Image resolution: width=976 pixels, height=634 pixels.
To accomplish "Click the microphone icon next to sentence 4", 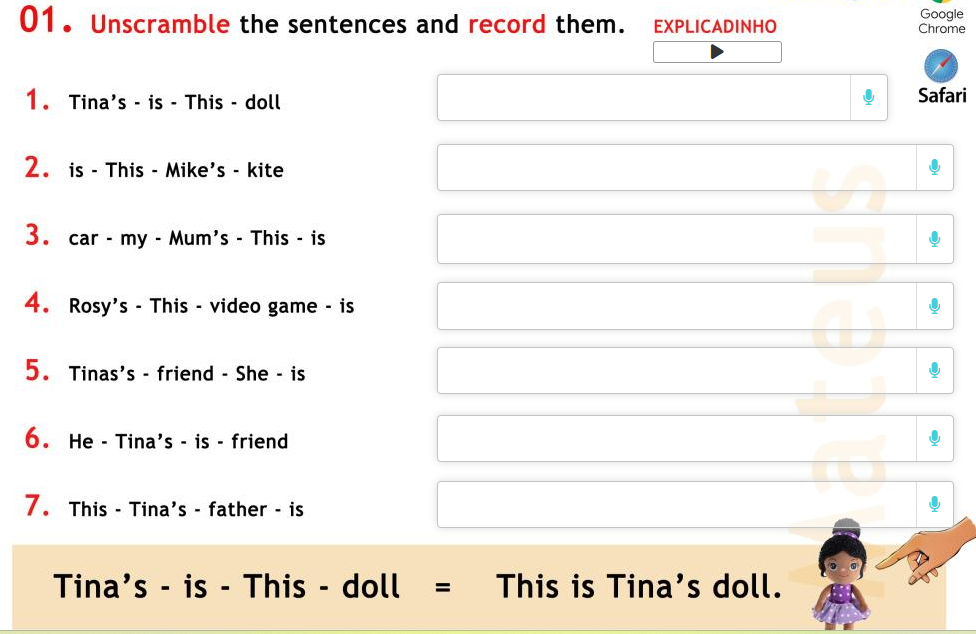I will point(935,306).
